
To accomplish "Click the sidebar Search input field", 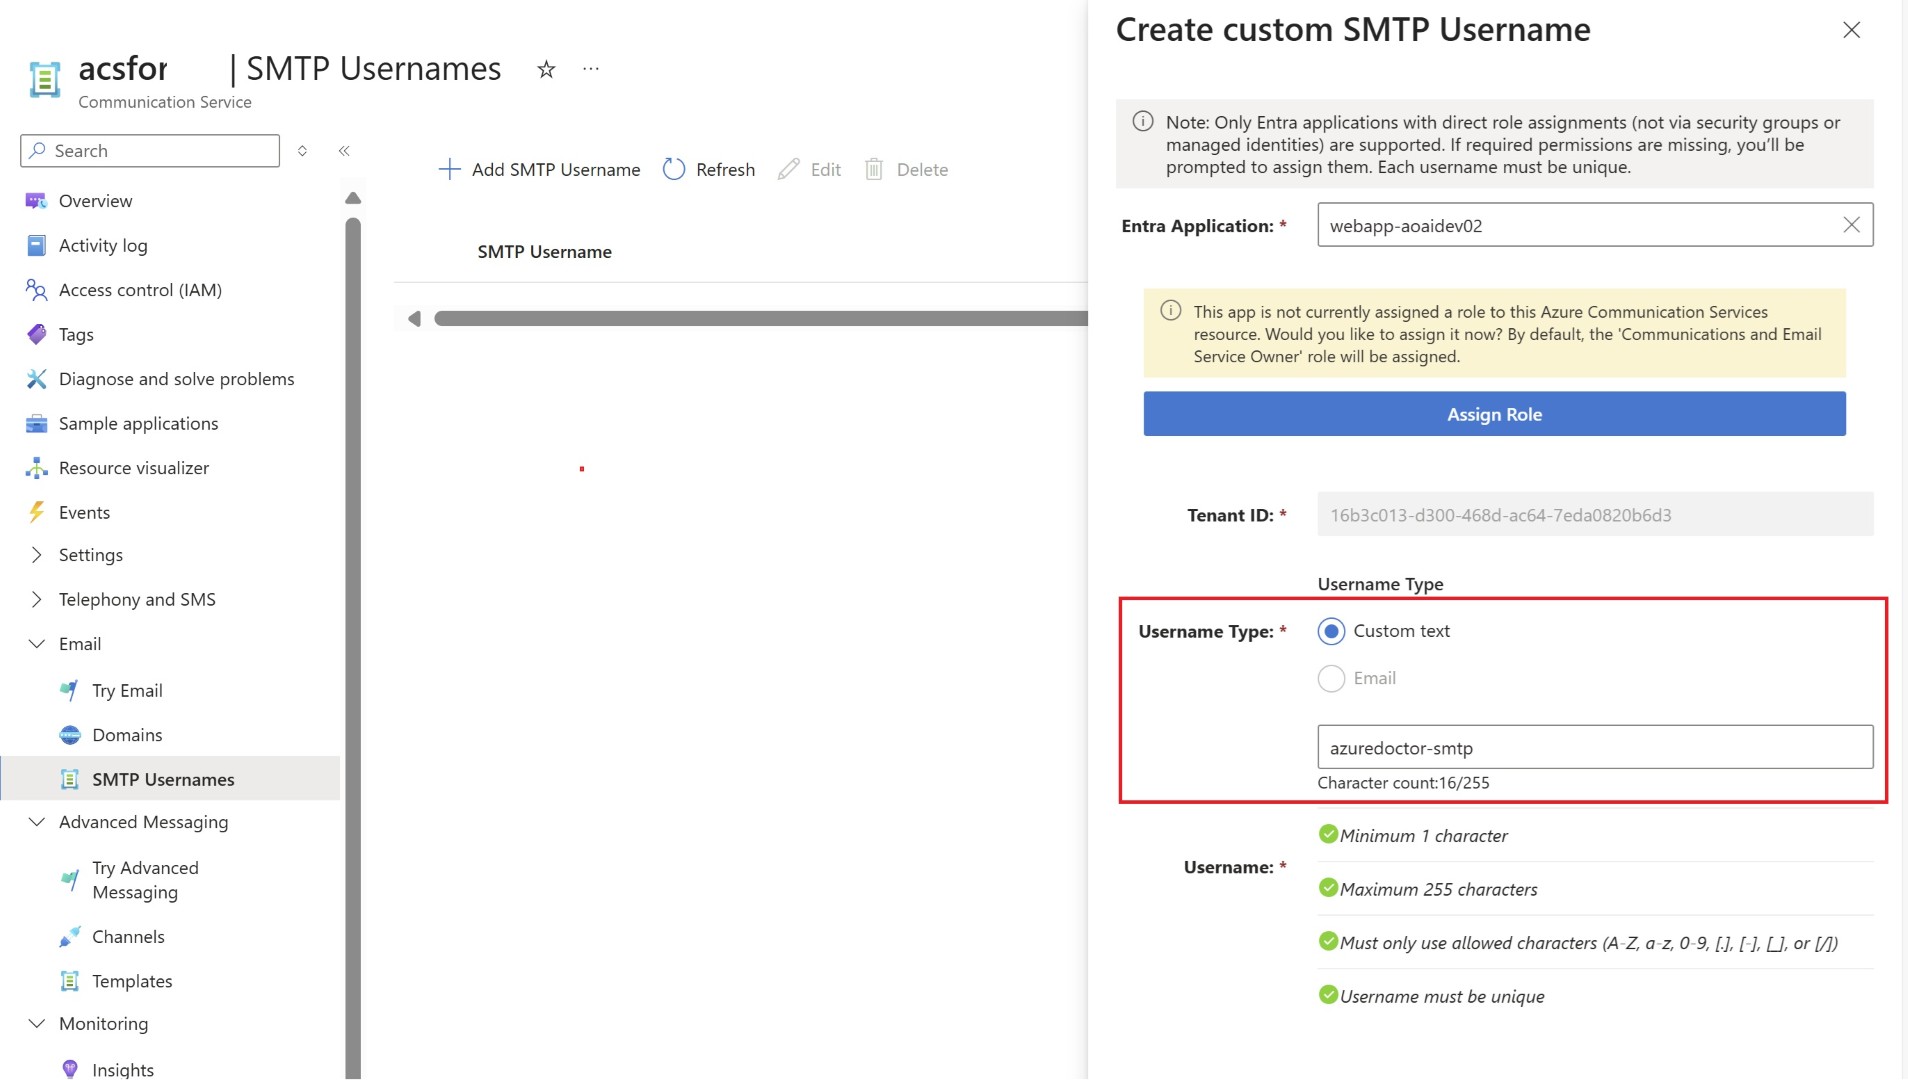I will (150, 151).
